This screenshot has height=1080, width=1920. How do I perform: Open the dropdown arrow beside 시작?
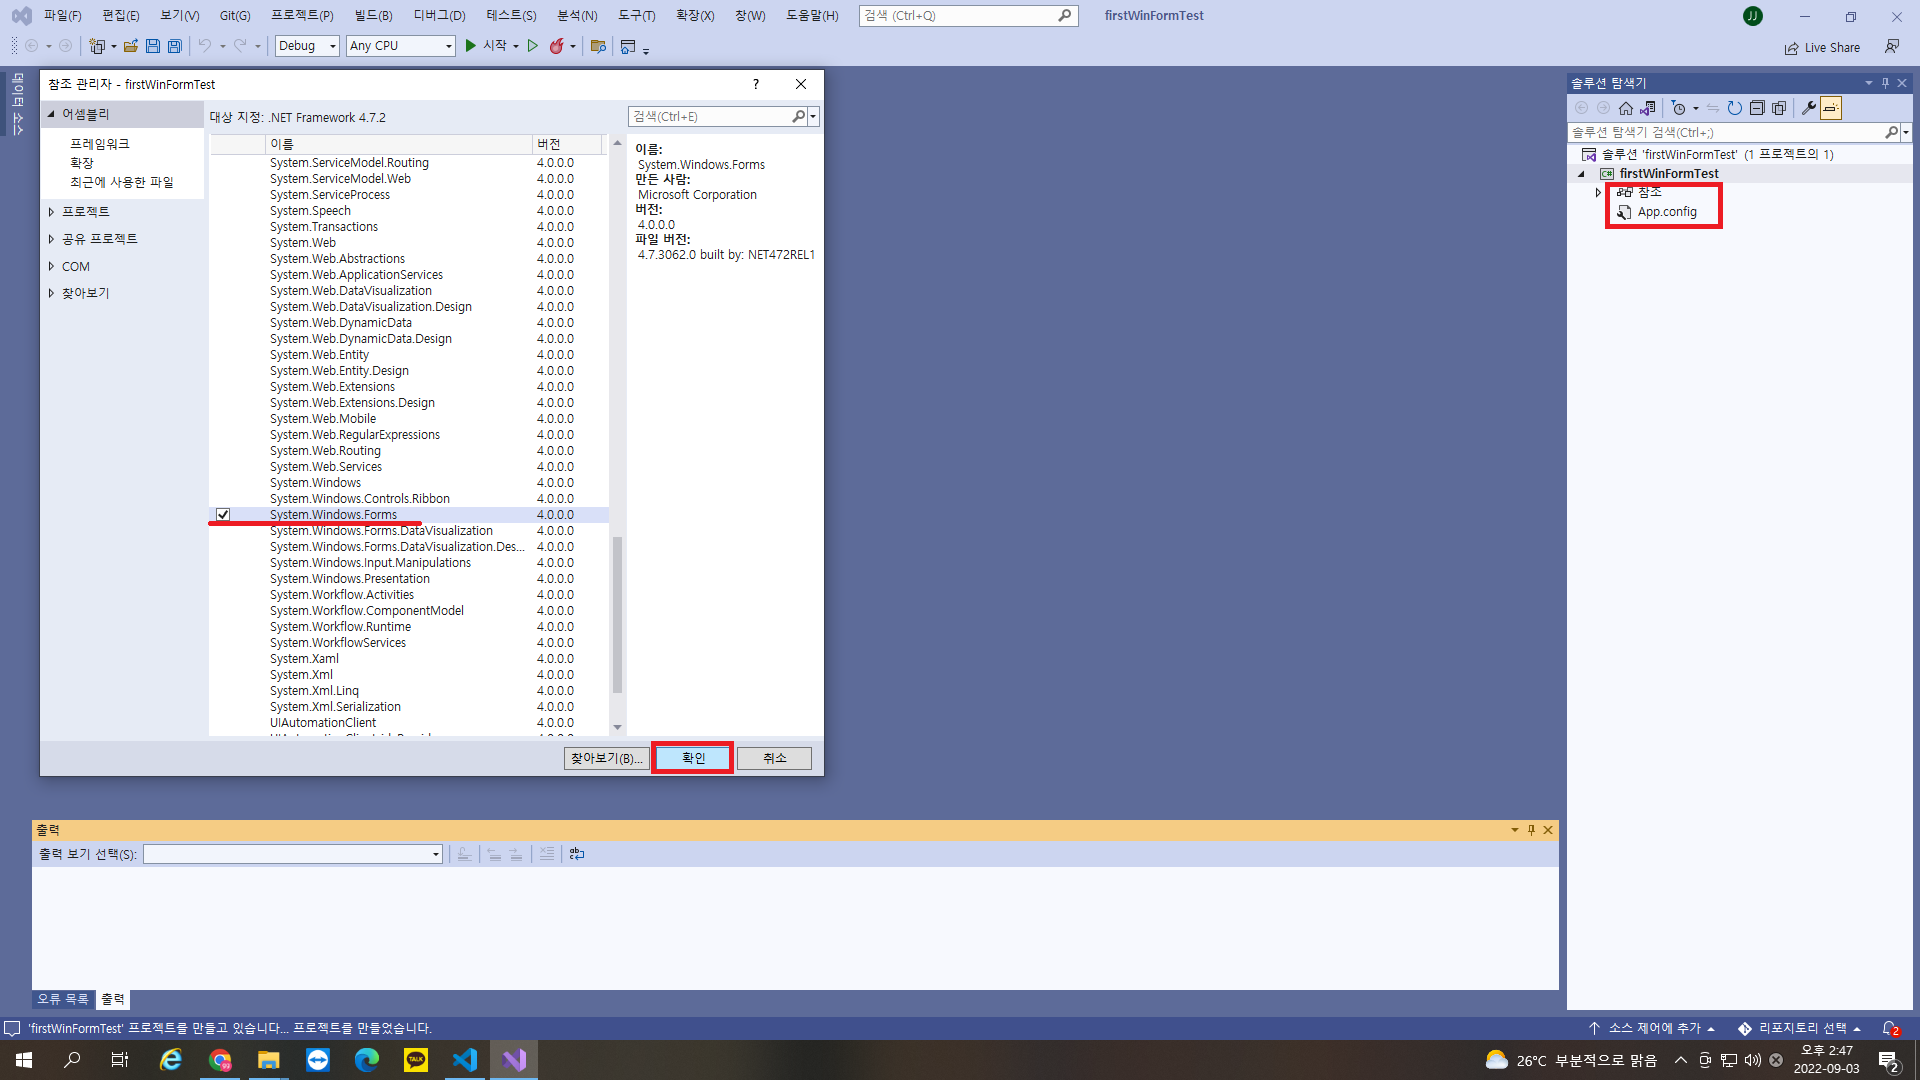point(516,46)
